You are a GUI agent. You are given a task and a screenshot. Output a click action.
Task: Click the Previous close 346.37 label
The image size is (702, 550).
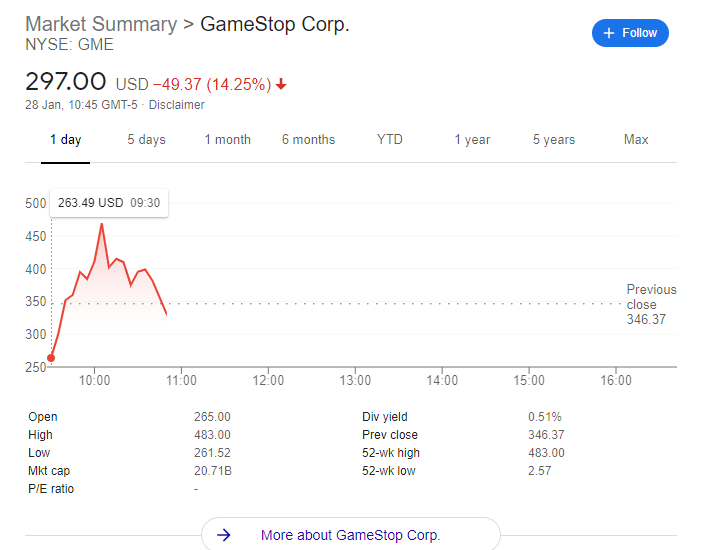click(651, 304)
